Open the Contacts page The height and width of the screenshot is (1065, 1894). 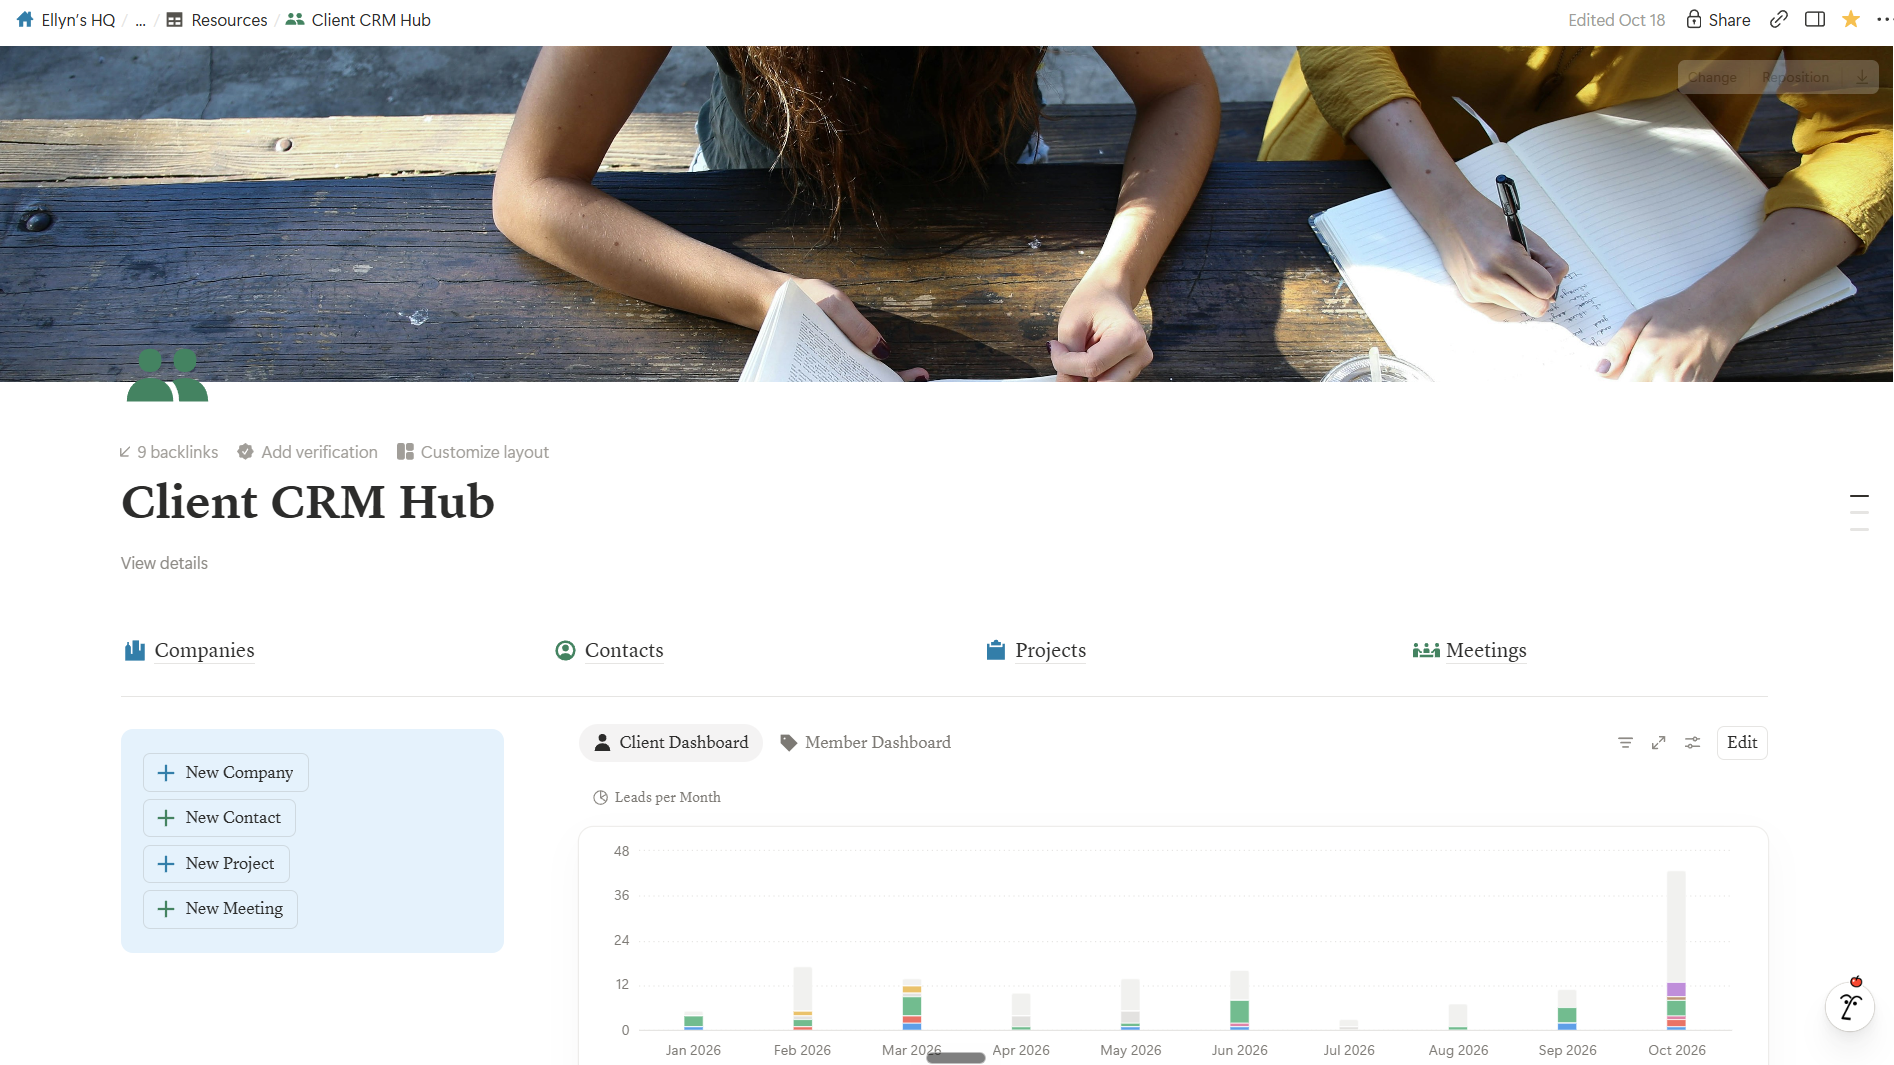(x=609, y=651)
